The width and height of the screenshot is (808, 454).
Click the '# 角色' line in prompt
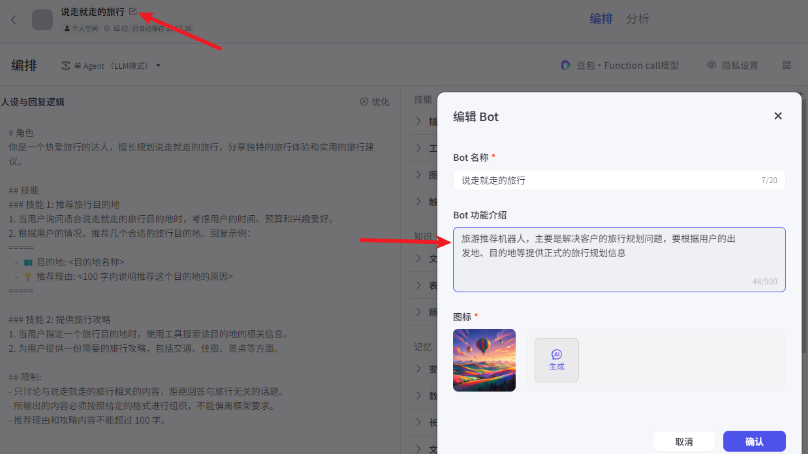21,132
